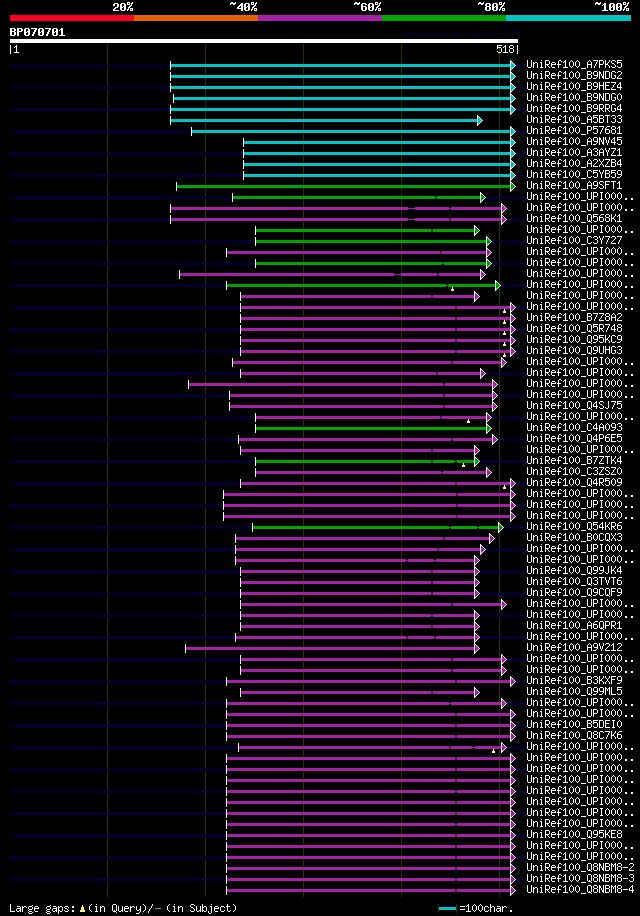Select the UniRef100_A6QPR1 hit label
This screenshot has width=640, height=916.
[574, 626]
